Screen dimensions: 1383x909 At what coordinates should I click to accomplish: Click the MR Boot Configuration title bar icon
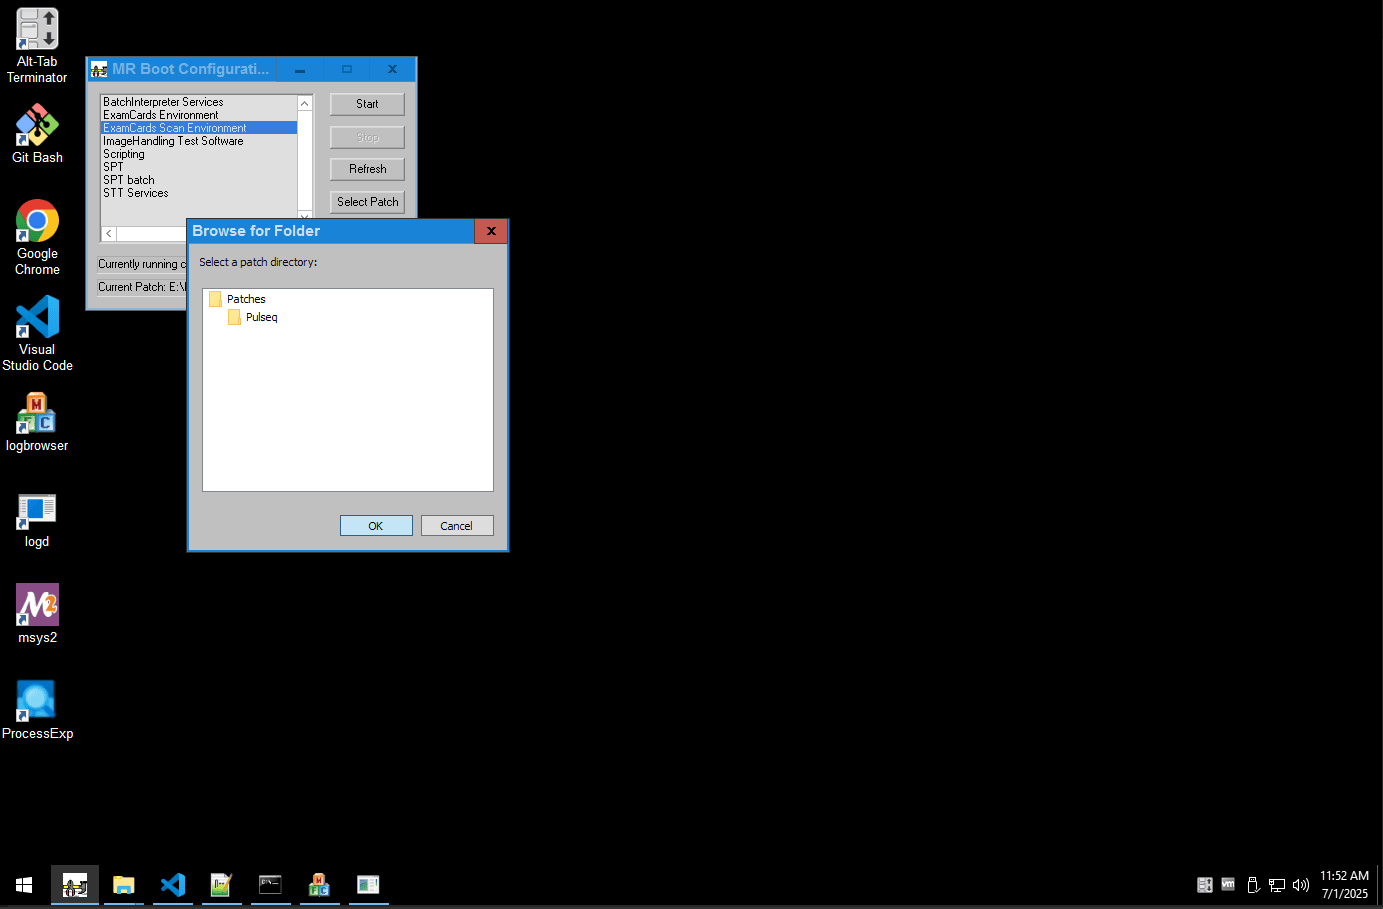tap(99, 69)
